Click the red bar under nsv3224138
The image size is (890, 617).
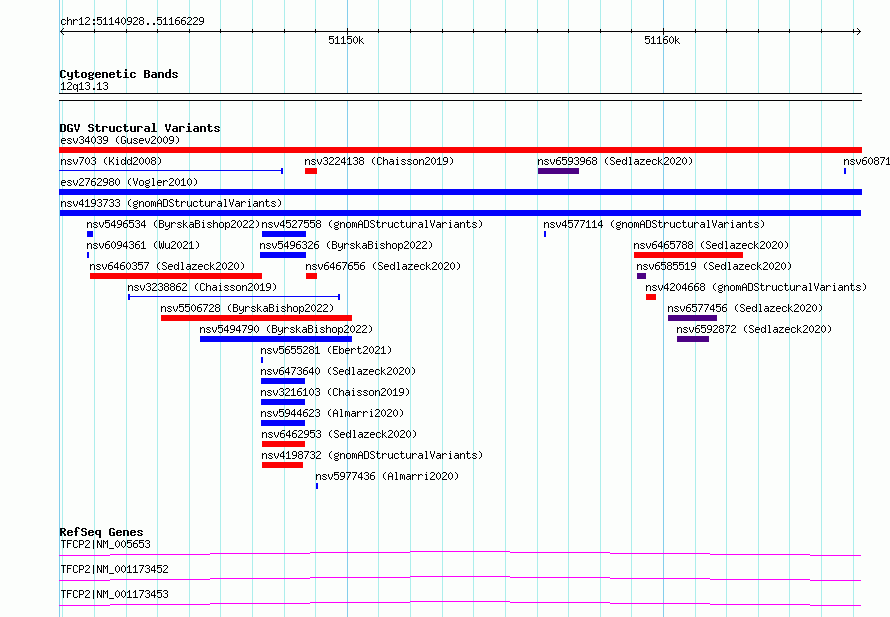pos(311,171)
